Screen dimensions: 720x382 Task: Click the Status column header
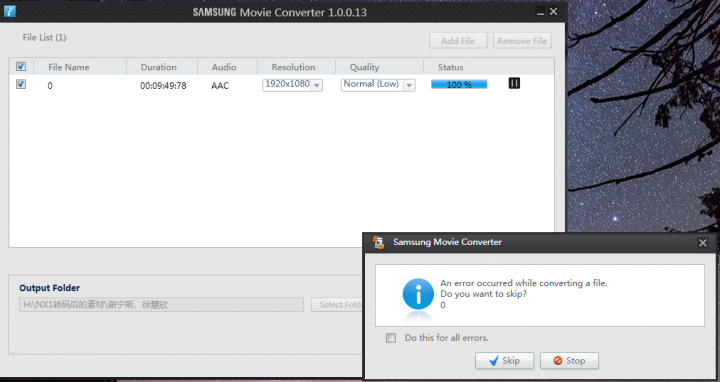[450, 67]
